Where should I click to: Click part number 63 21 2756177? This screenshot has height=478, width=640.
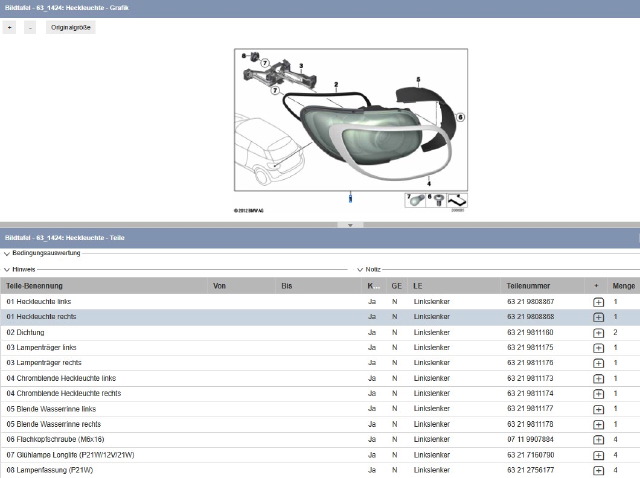coord(531,470)
